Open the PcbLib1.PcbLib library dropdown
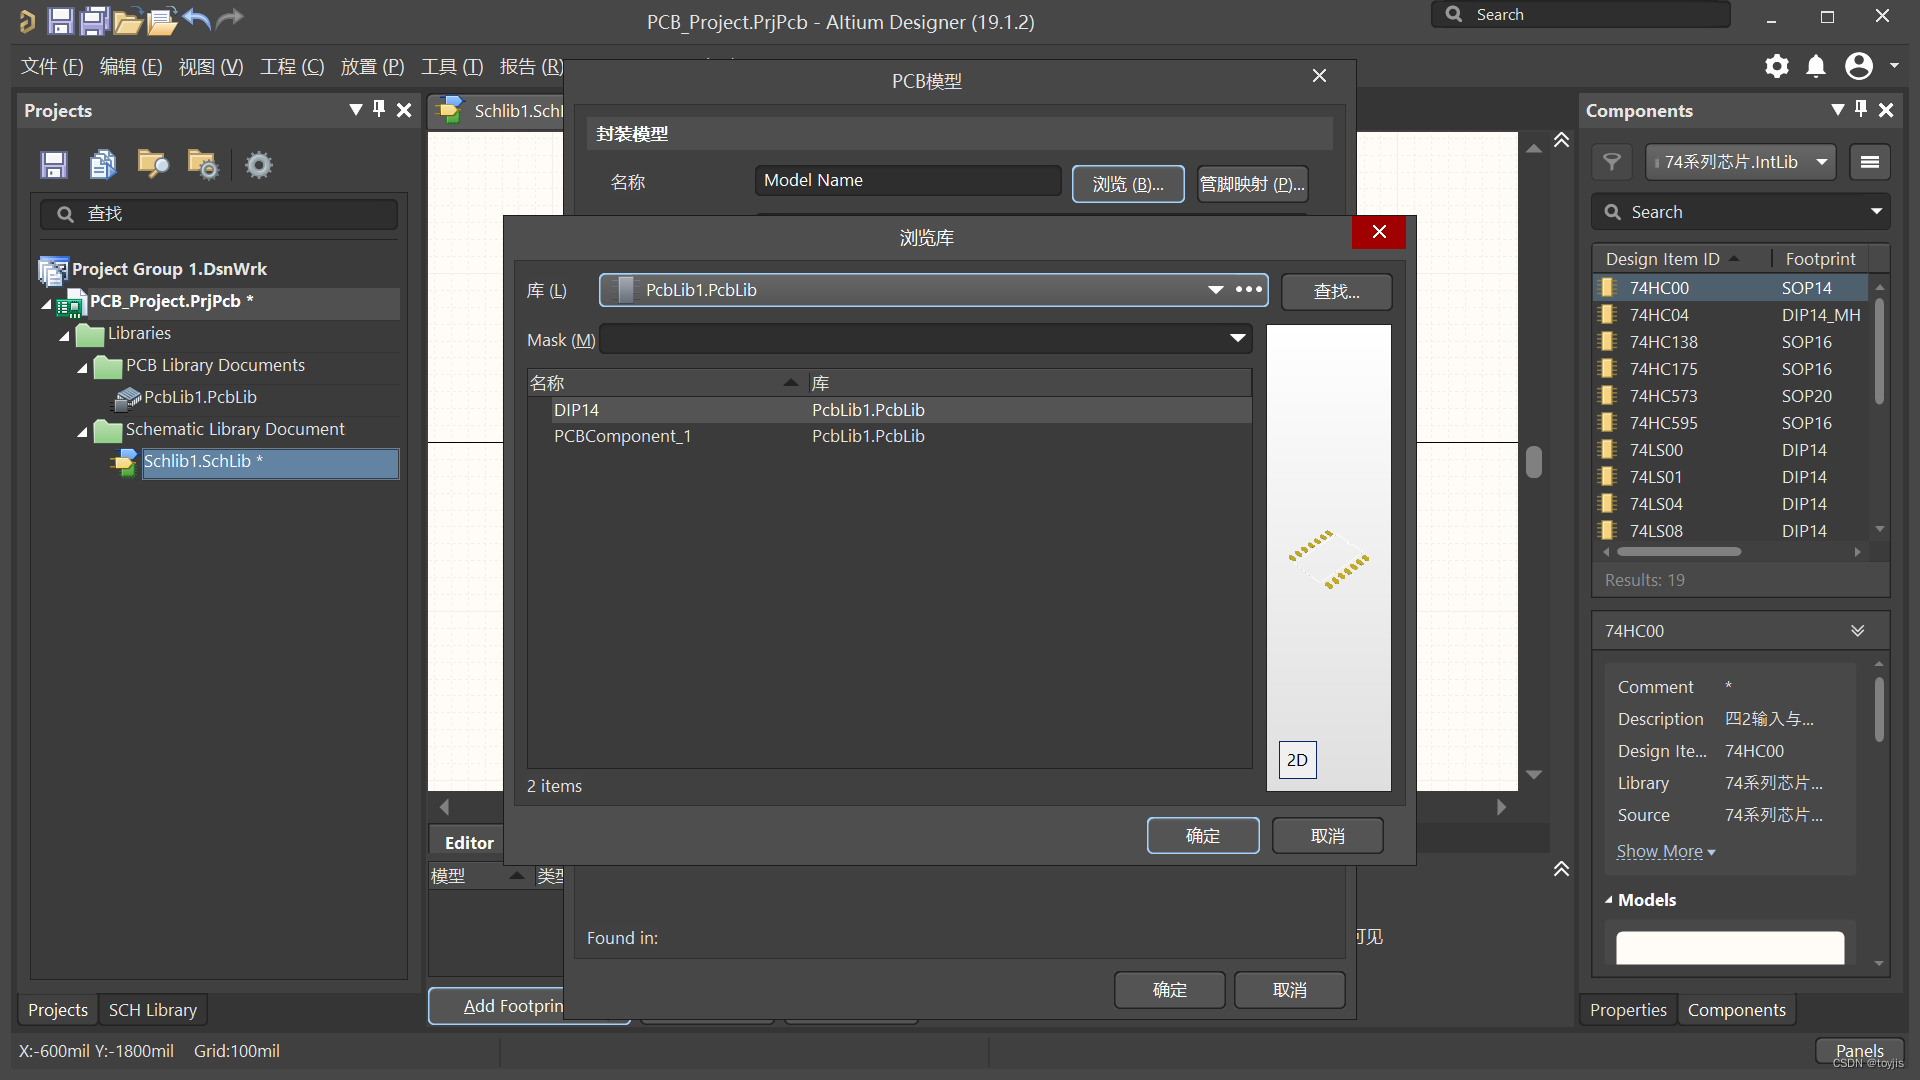Image resolution: width=1920 pixels, height=1080 pixels. pos(1215,290)
